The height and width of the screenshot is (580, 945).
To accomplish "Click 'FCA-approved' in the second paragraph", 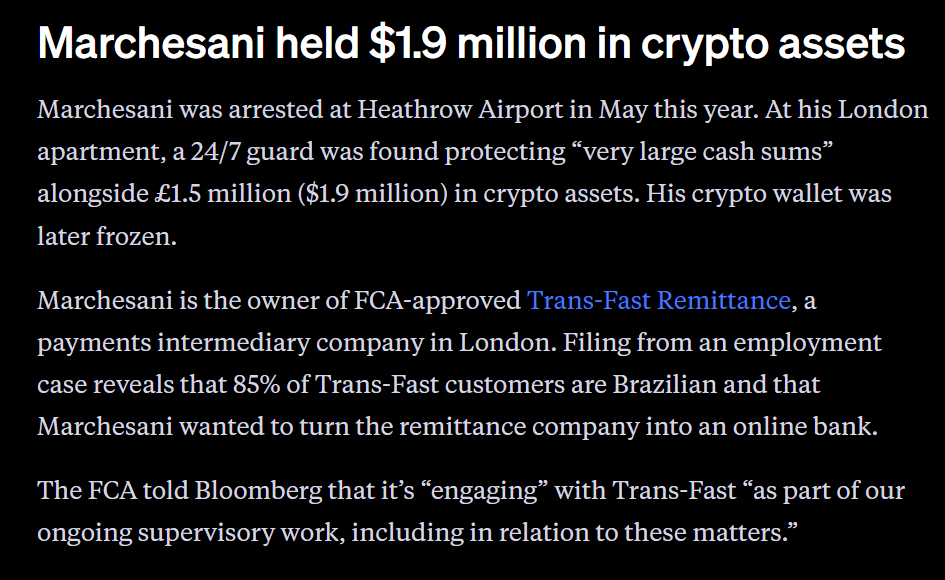I will click(x=438, y=300).
